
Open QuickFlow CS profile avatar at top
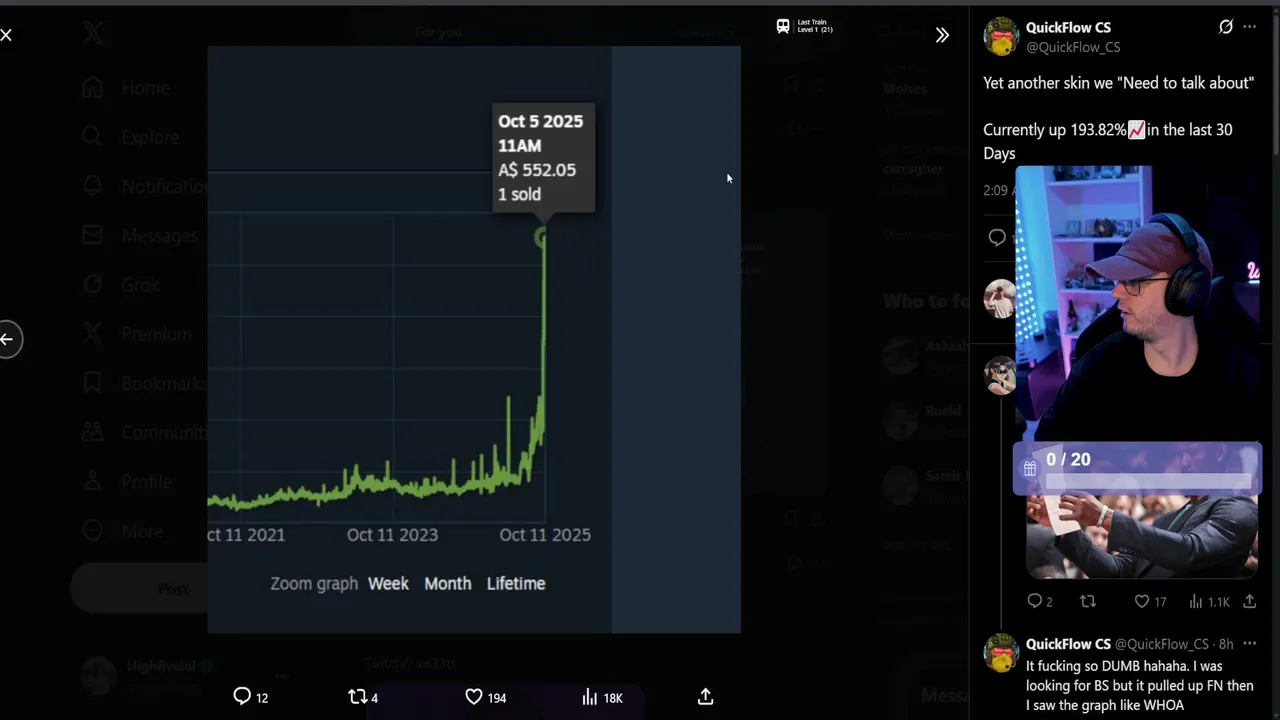[1001, 37]
